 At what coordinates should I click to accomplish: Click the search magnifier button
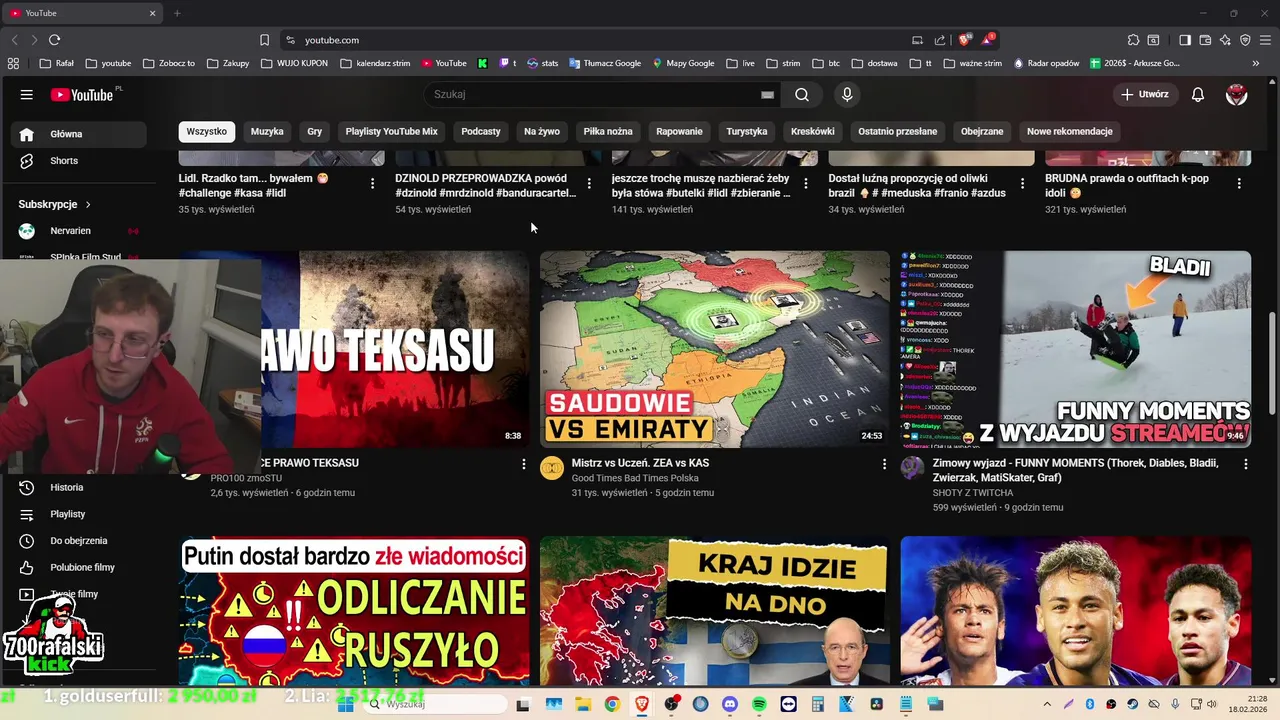coord(802,94)
